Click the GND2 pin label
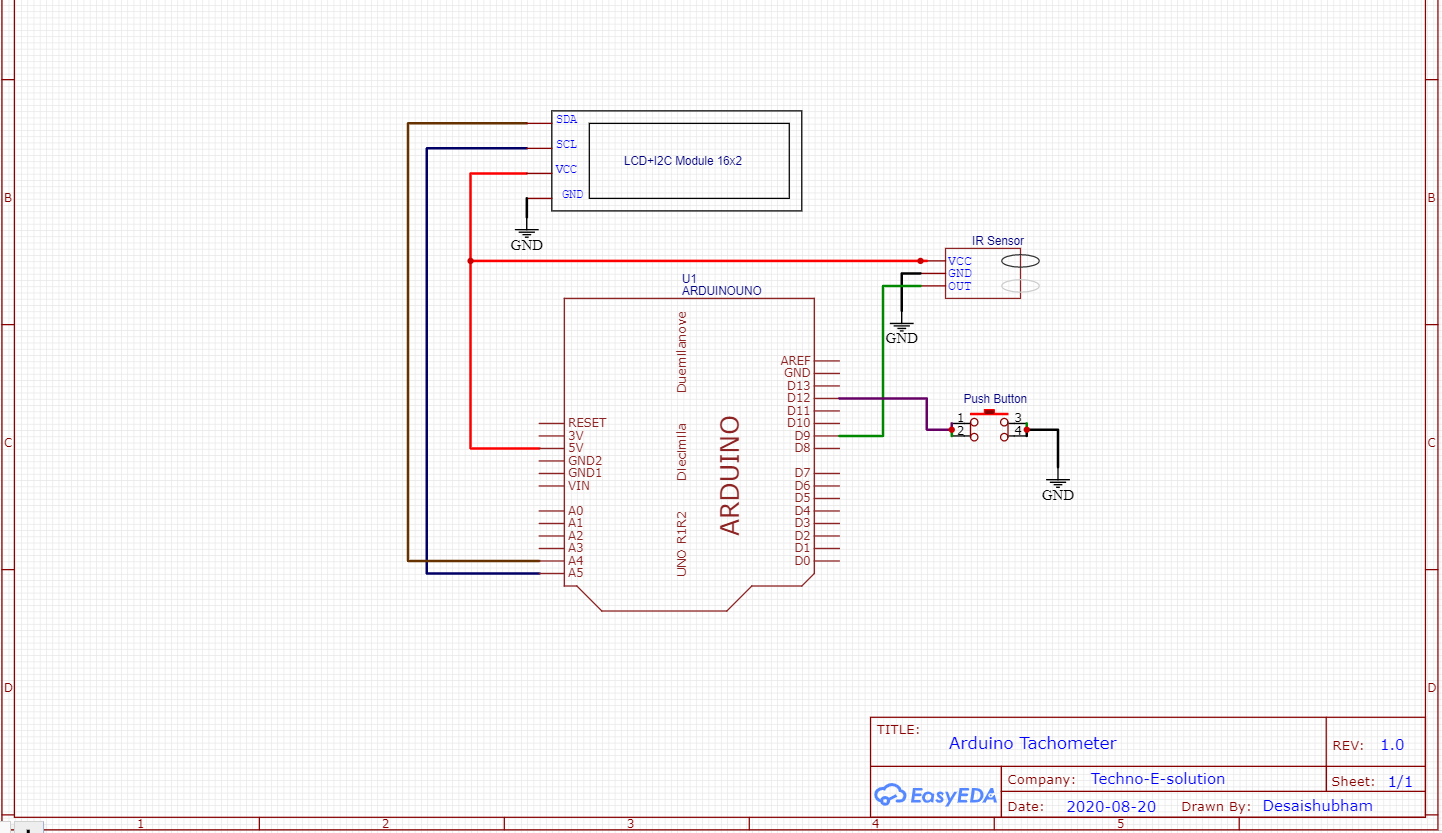 pyautogui.click(x=585, y=461)
